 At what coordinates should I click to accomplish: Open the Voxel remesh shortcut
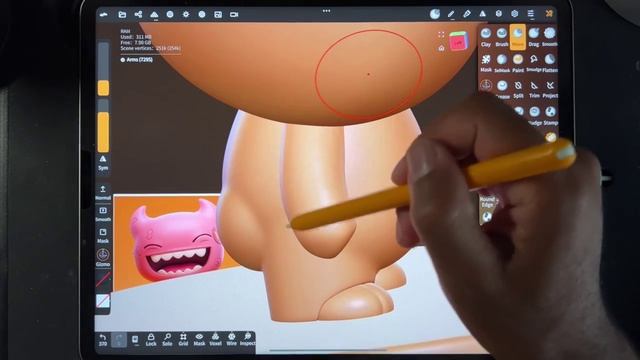pos(215,339)
